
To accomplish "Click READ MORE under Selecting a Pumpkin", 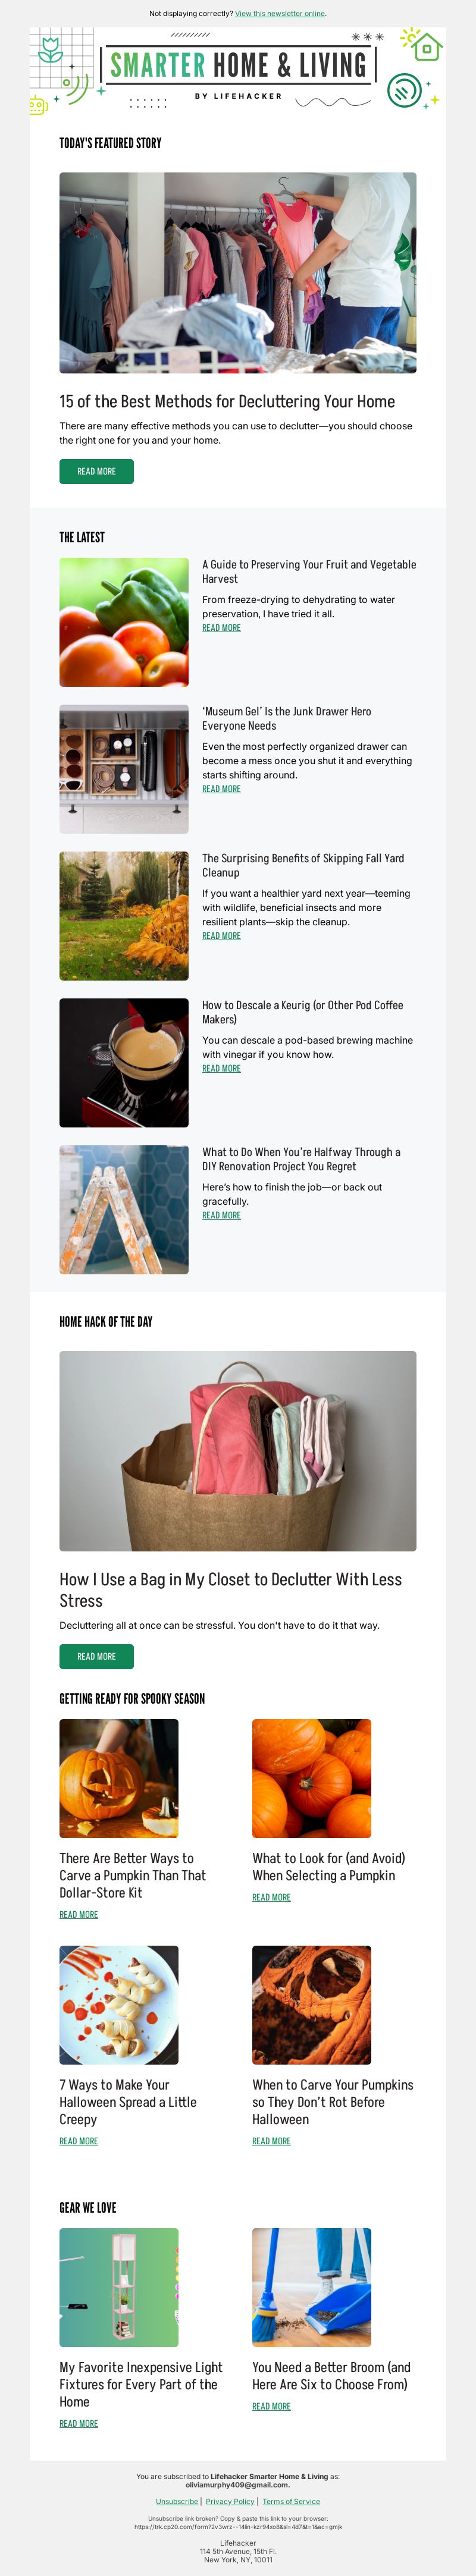I will coord(271,1897).
